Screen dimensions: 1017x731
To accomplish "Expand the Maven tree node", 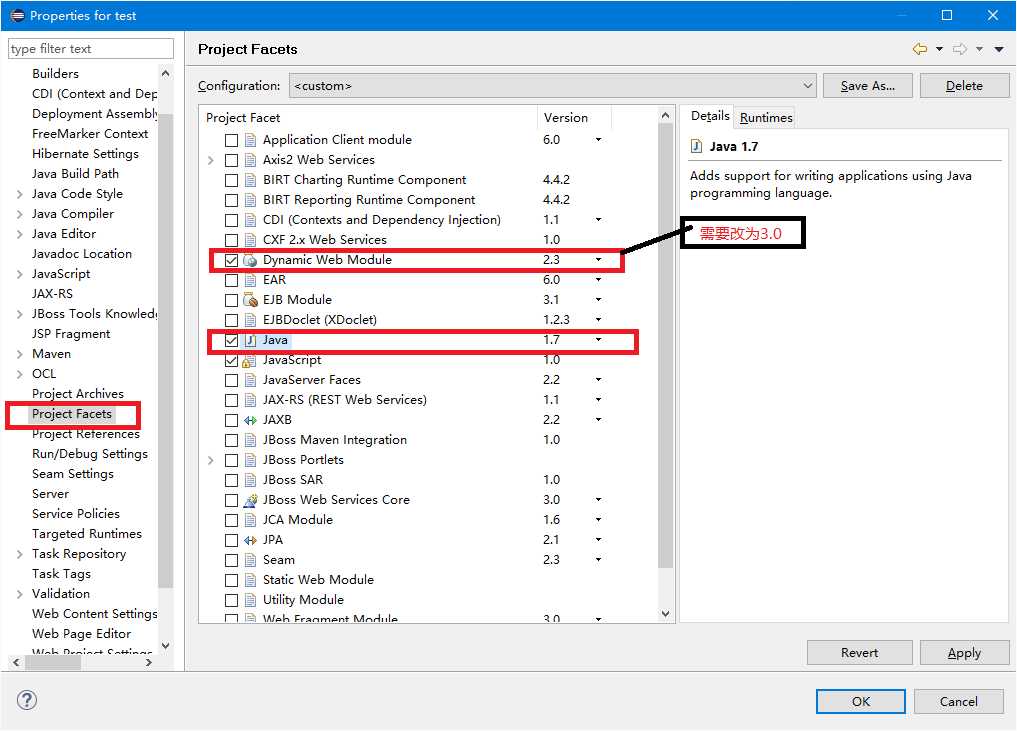I will (19, 354).
